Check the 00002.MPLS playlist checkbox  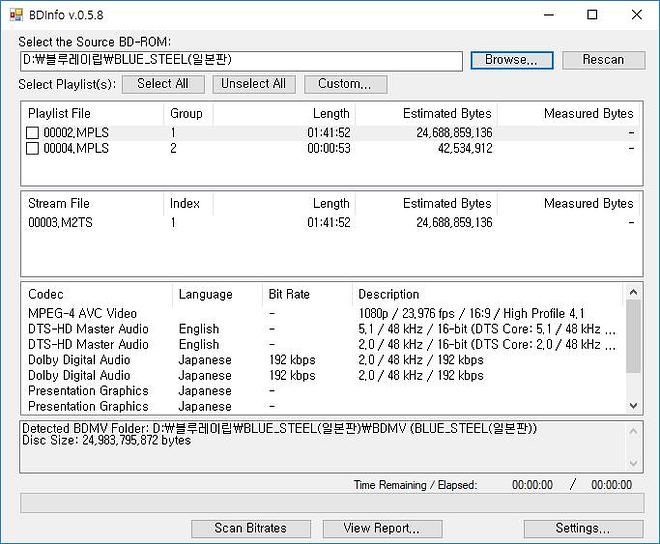(x=33, y=133)
